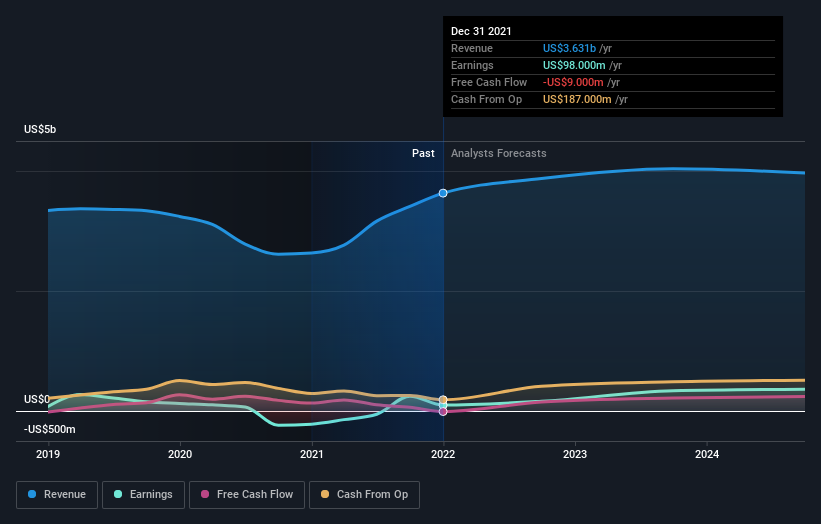821x524 pixels.
Task: Click the Free Cash Flow label in tooltip
Action: coord(489,82)
